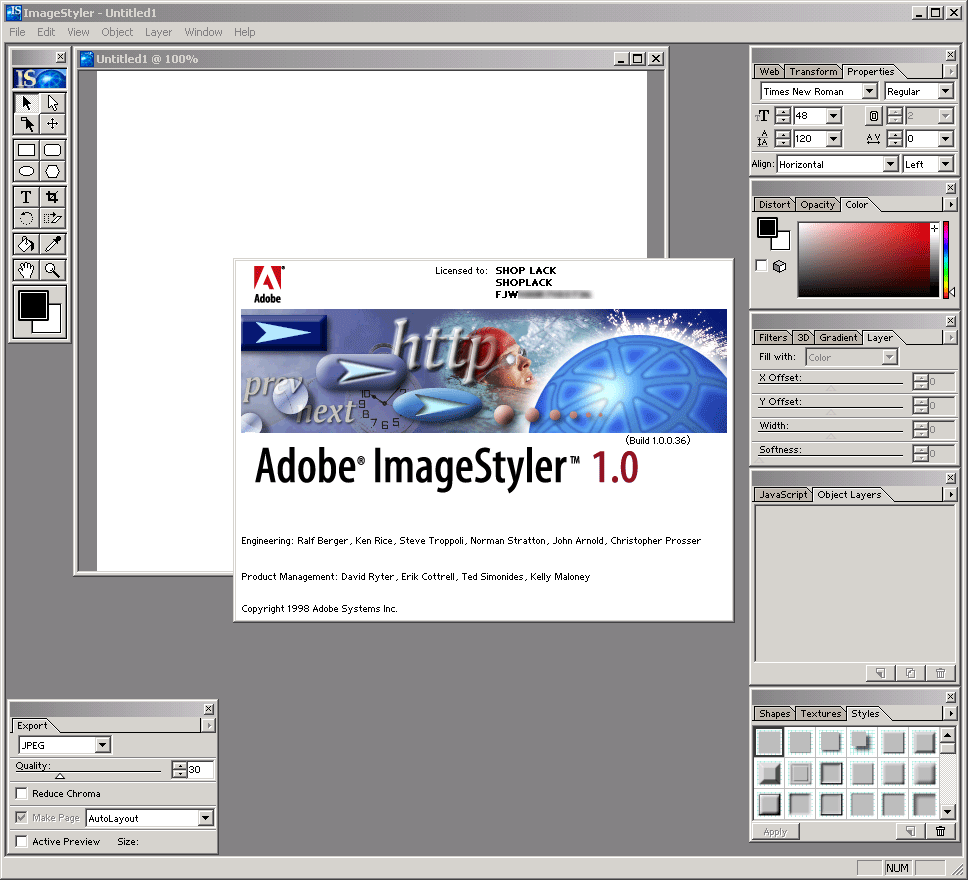Viewport: 968px width, 880px height.
Task: Open the Regular font style dropdown
Action: coord(945,91)
